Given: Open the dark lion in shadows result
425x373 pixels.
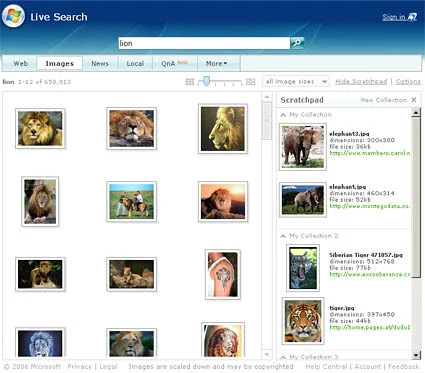Looking at the screenshot, I should 40,274.
